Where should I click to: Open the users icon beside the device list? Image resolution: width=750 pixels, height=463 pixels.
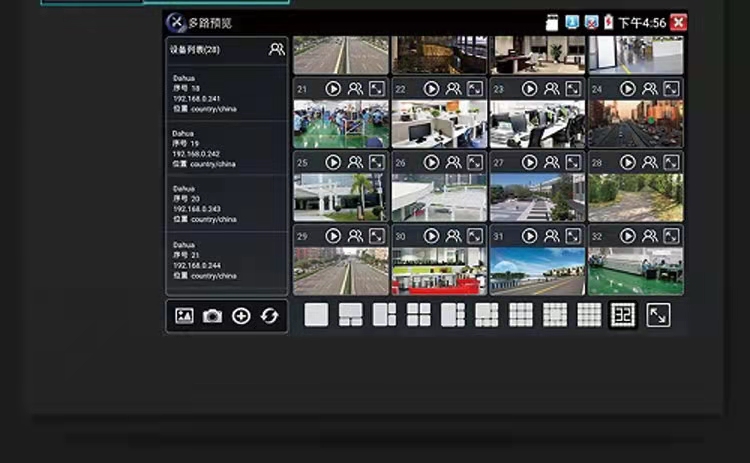(x=276, y=49)
